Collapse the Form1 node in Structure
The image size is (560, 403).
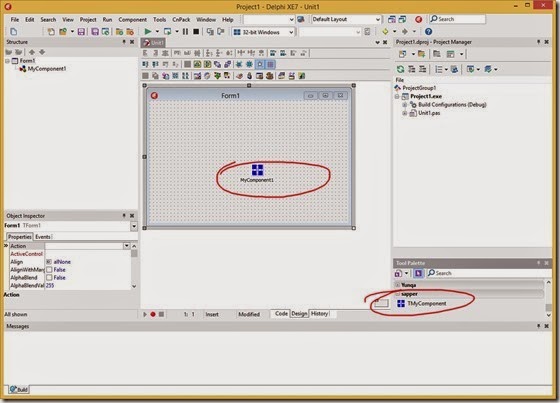coord(8,61)
